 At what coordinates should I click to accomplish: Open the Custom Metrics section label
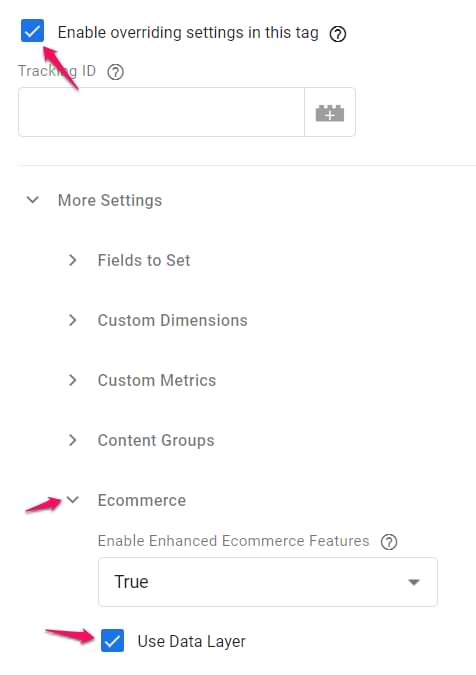[157, 381]
